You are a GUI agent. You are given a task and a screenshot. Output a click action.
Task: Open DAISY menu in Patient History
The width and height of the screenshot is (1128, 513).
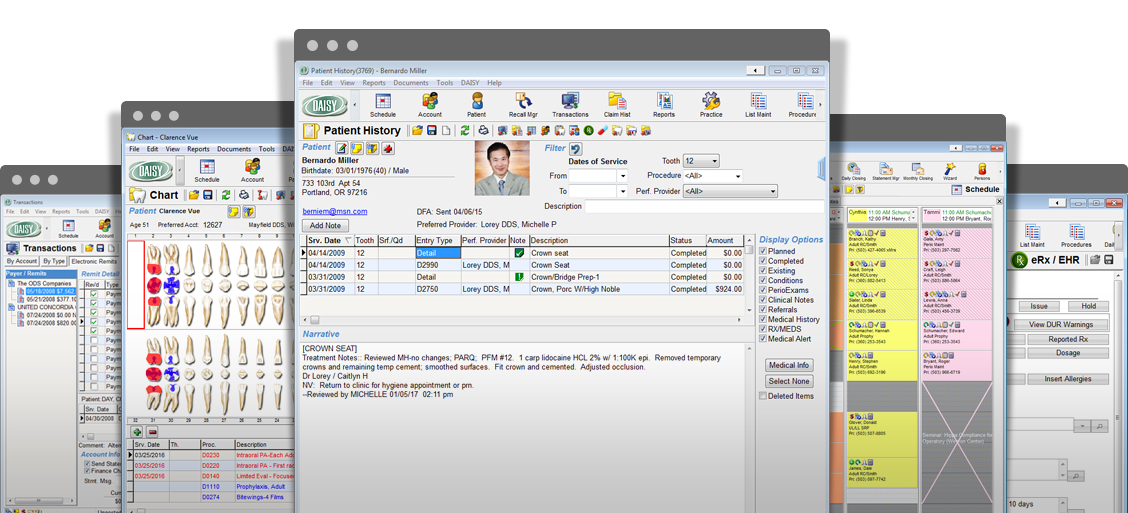(470, 83)
